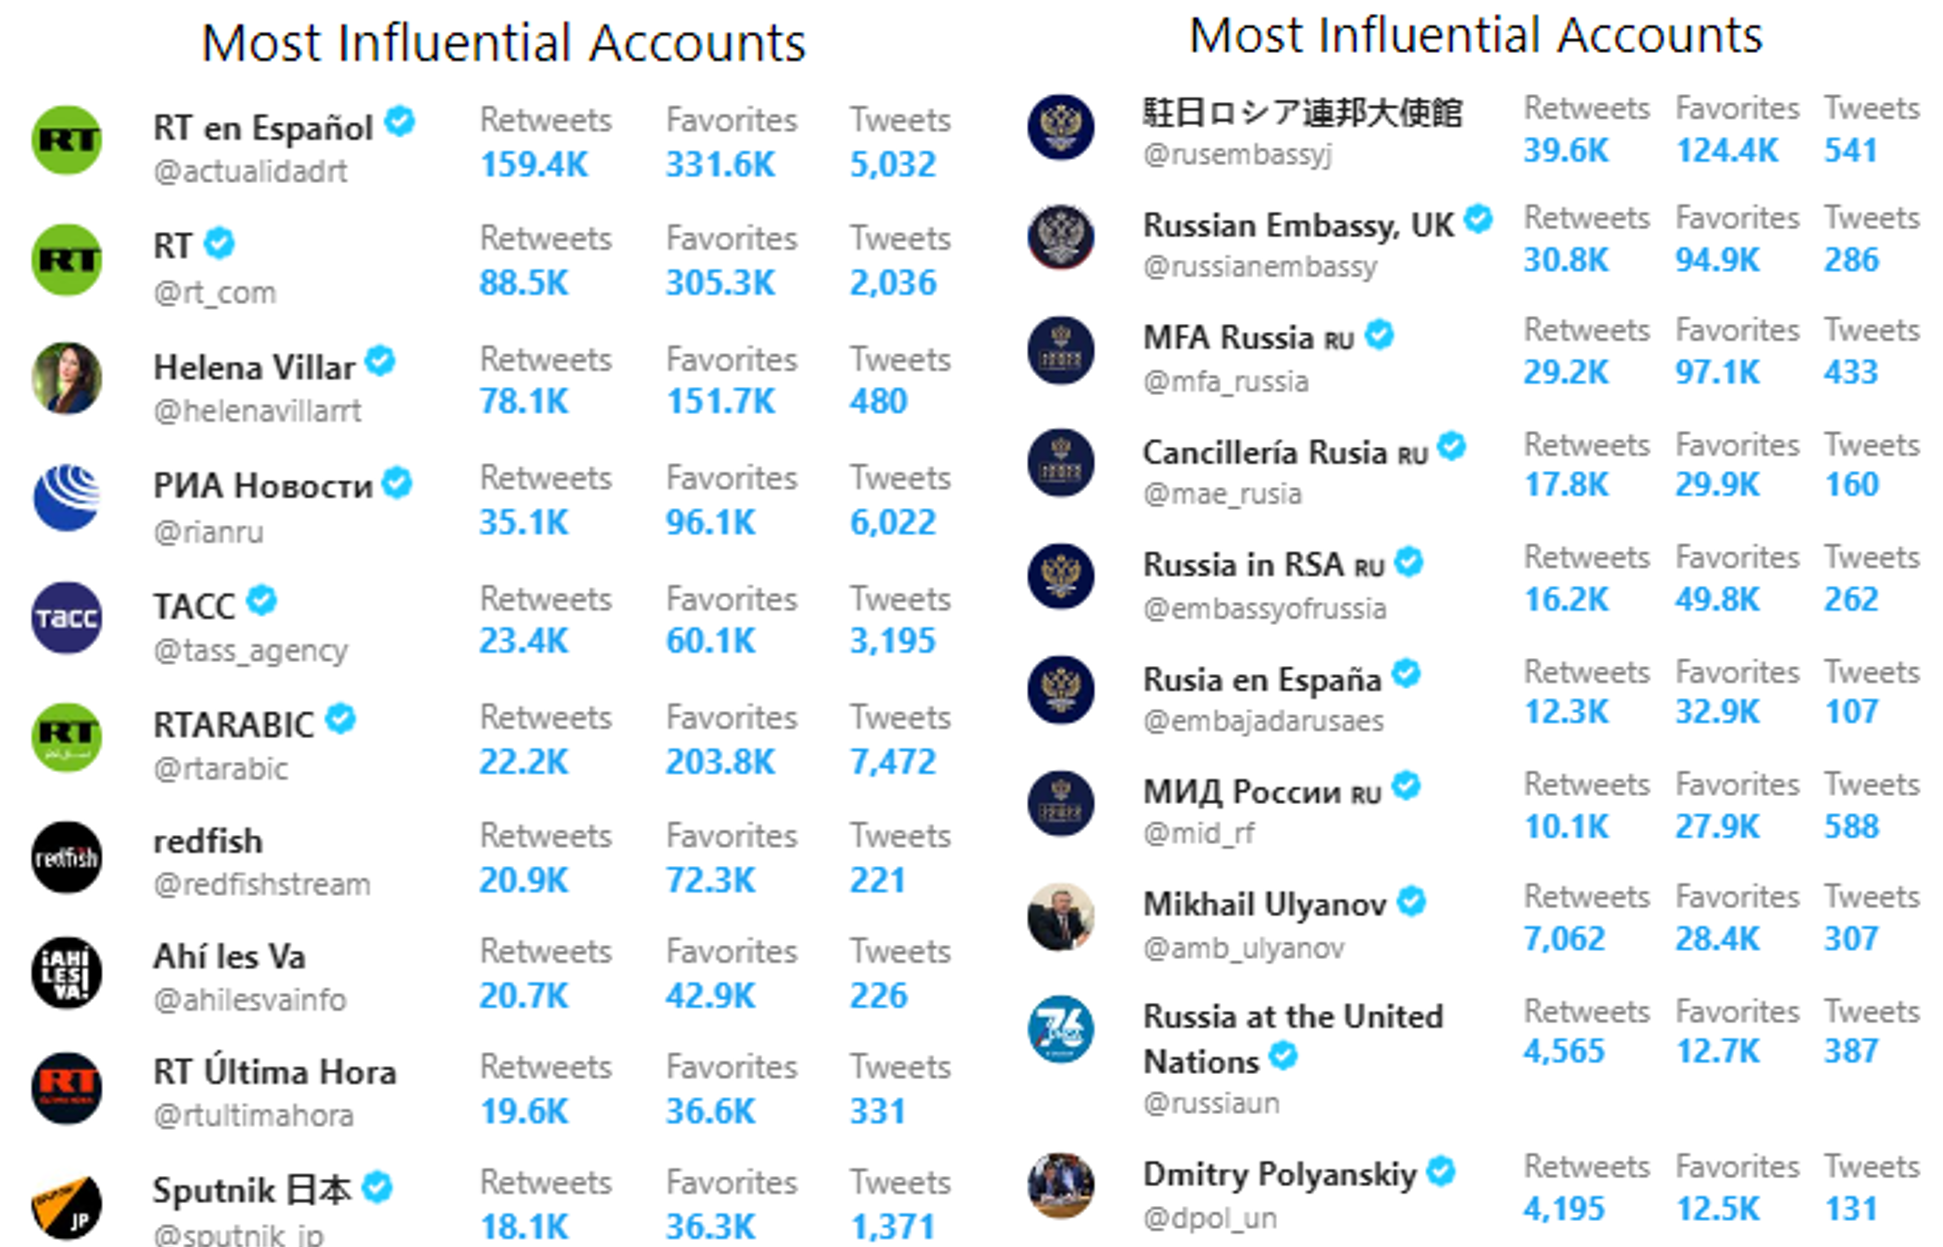Click verified badge beside RTARABIC name
1943x1247 pixels.
point(341,718)
